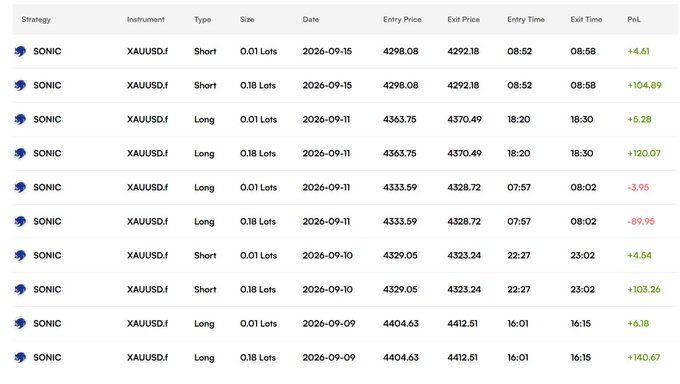Click the Date column header
This screenshot has width=680, height=384.
tap(311, 20)
